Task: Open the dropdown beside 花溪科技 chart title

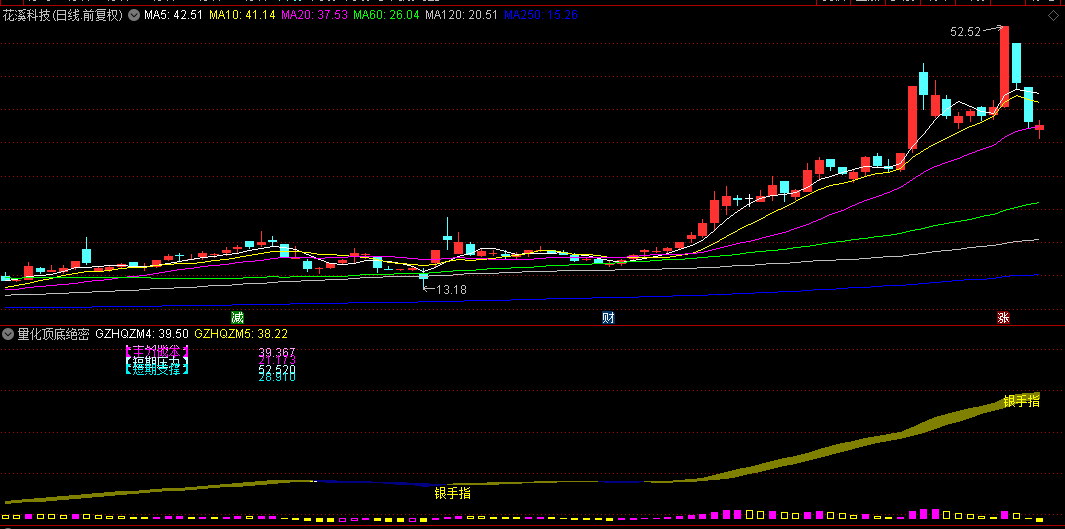Action: pos(133,14)
